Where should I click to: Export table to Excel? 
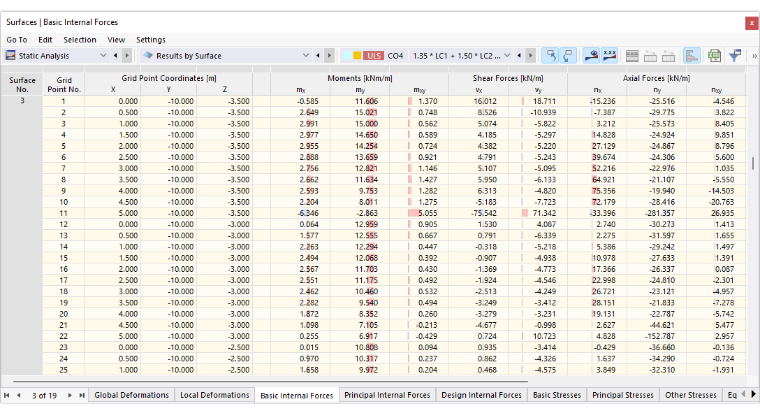(x=714, y=56)
